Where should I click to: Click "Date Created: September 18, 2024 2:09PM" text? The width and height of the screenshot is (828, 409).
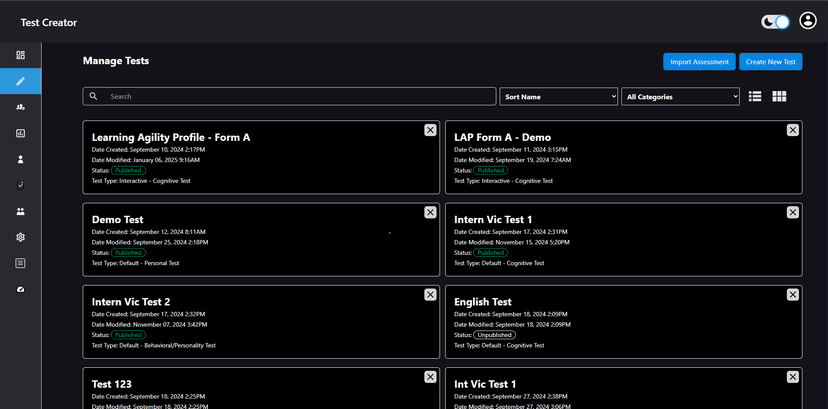(511, 315)
